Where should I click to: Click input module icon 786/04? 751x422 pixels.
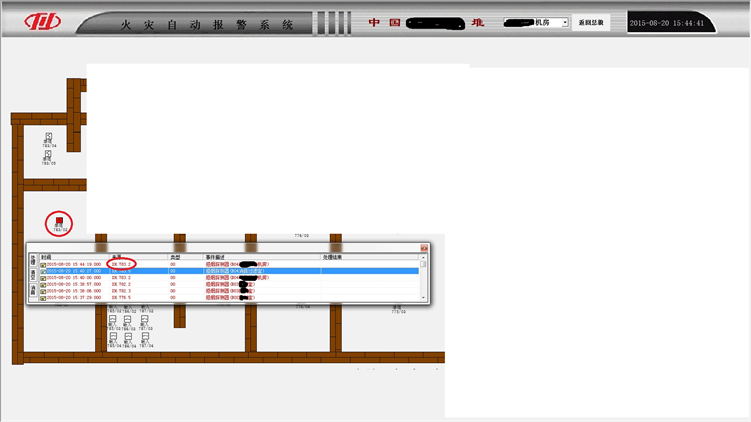point(128,337)
